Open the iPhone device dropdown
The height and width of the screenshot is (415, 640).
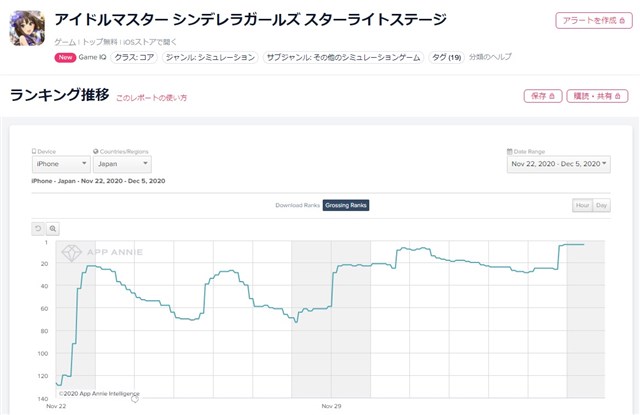pyautogui.click(x=61, y=164)
